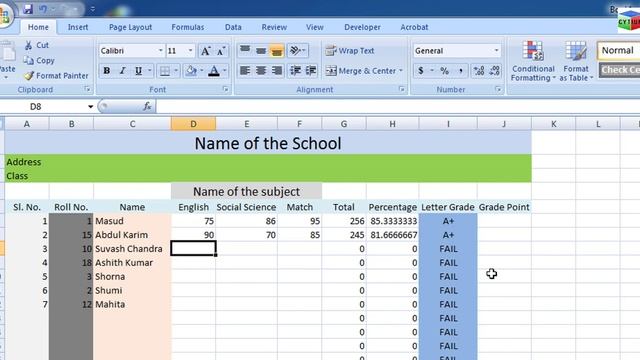The width and height of the screenshot is (640, 360).
Task: Set Bottom Align vertical alignment
Action: click(277, 51)
